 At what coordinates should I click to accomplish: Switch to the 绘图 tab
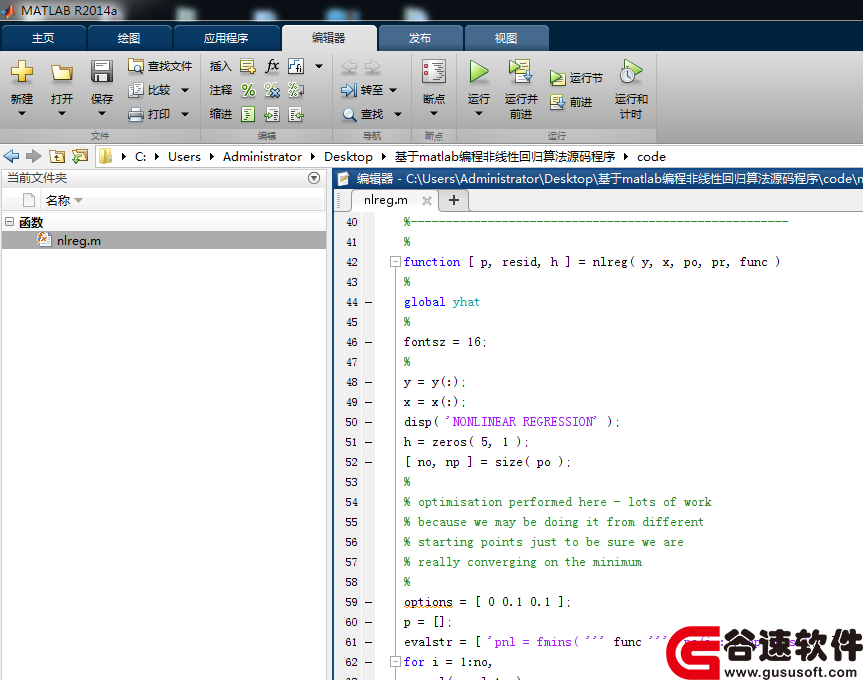pos(129,38)
